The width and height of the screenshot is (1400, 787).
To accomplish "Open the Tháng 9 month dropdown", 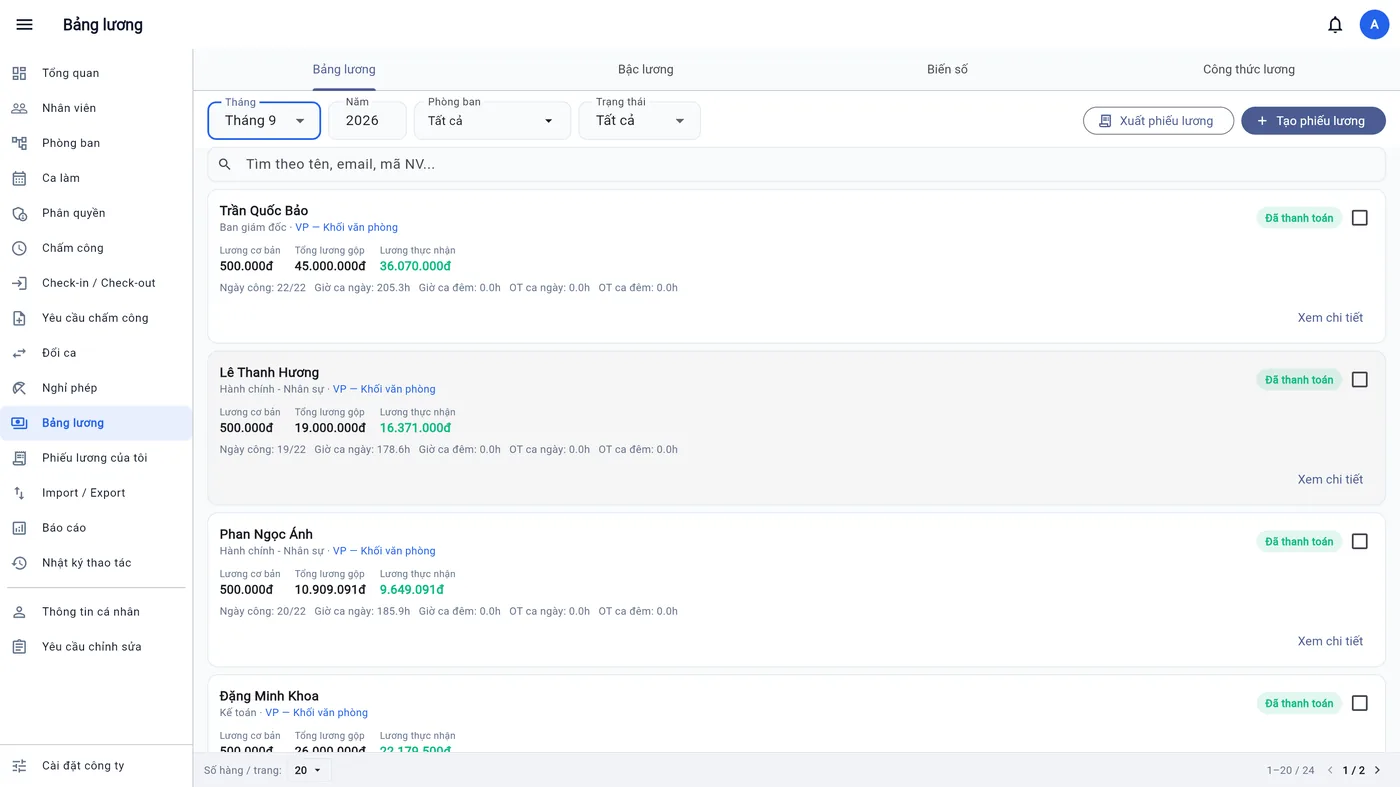I will (x=264, y=121).
